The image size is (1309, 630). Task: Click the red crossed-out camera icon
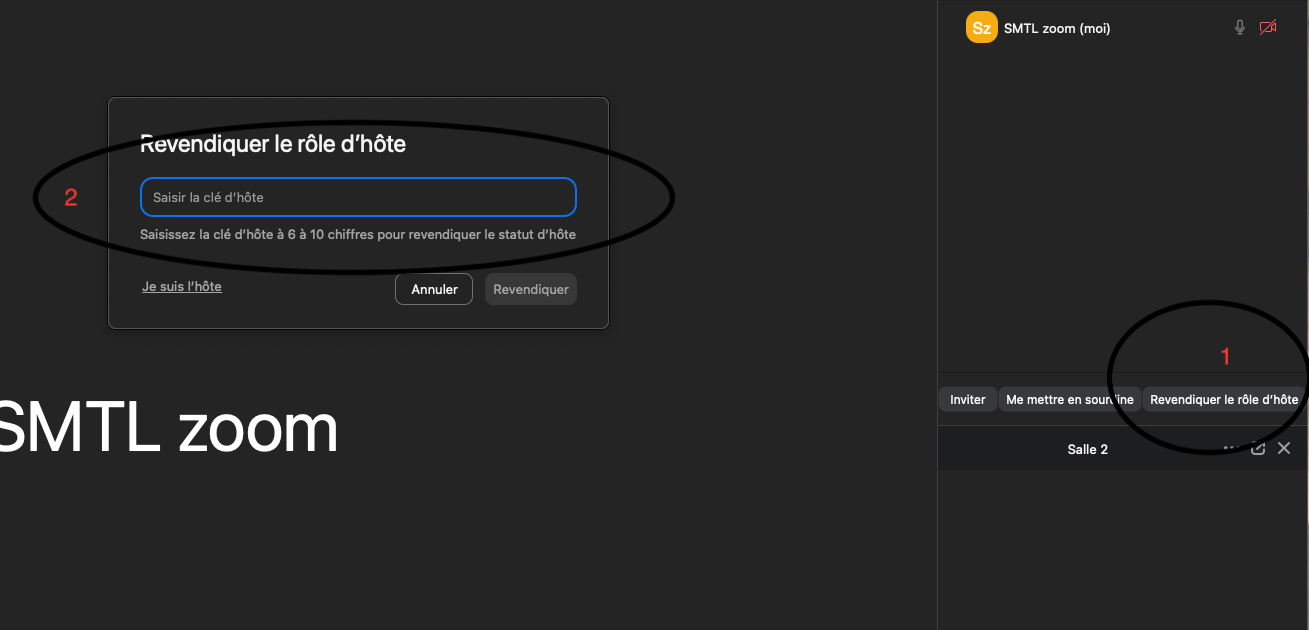[1268, 28]
